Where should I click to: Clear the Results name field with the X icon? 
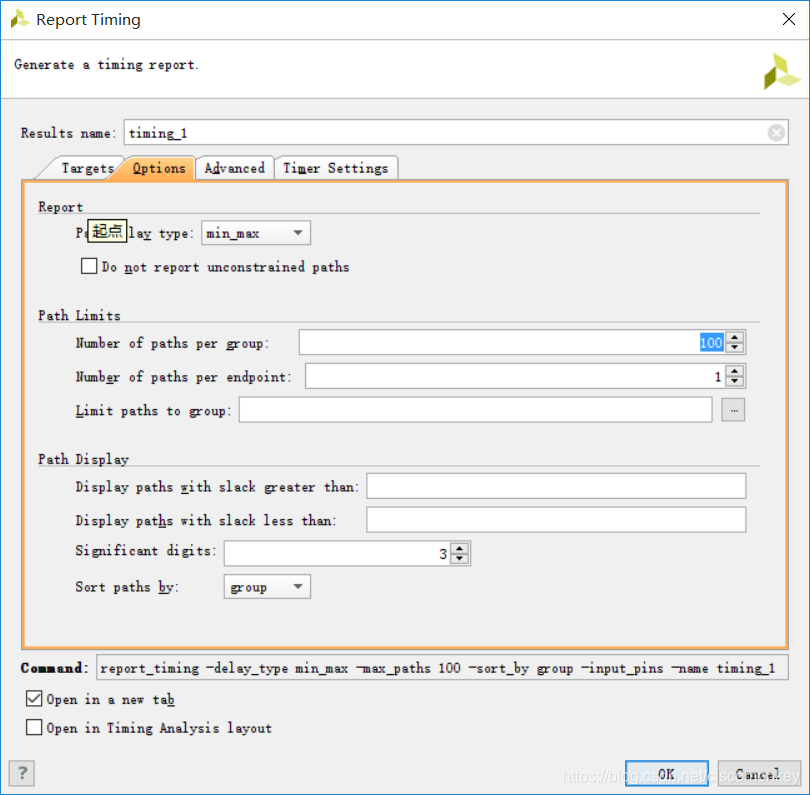776,133
